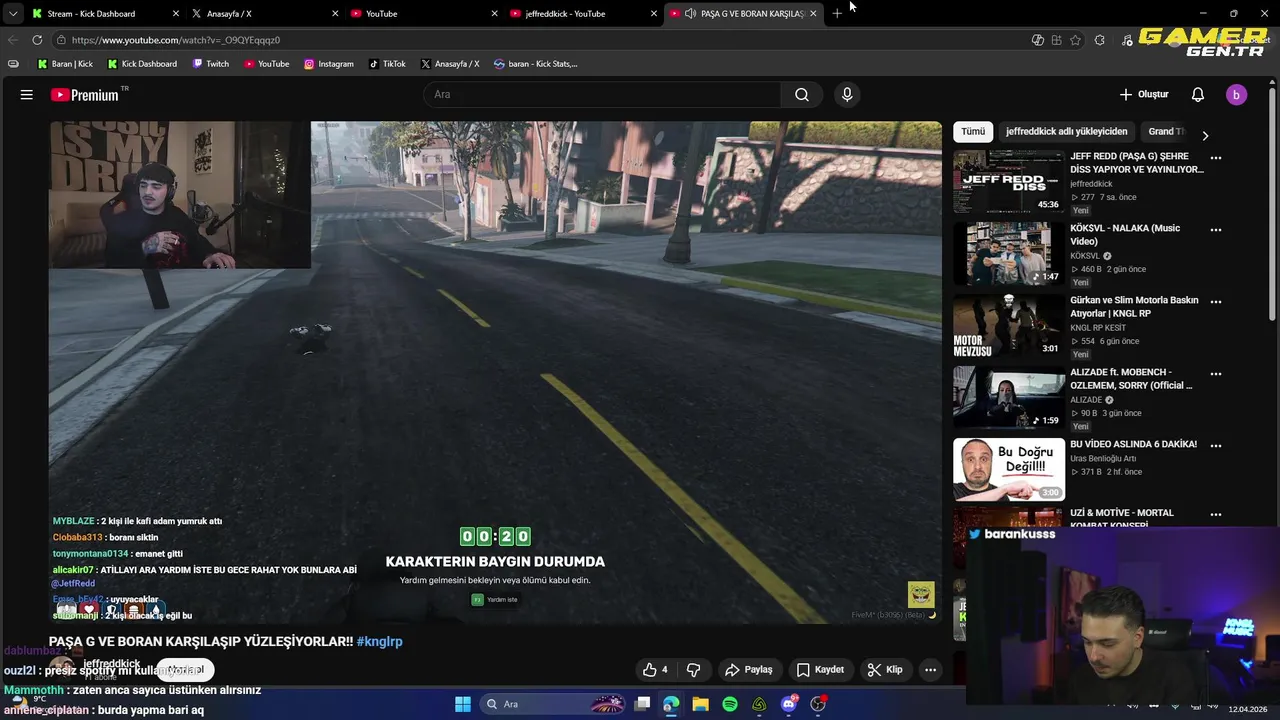Open the Twitch bookmark
1280x720 pixels.
[210, 64]
